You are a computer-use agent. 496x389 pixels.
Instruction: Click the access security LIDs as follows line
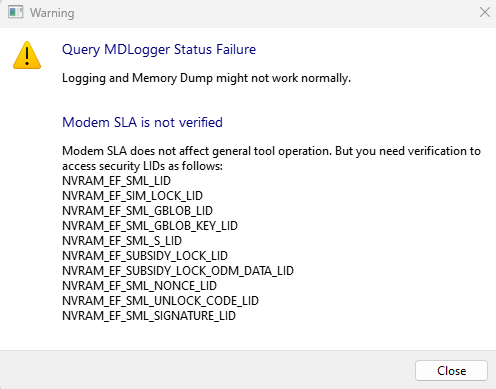(x=142, y=166)
